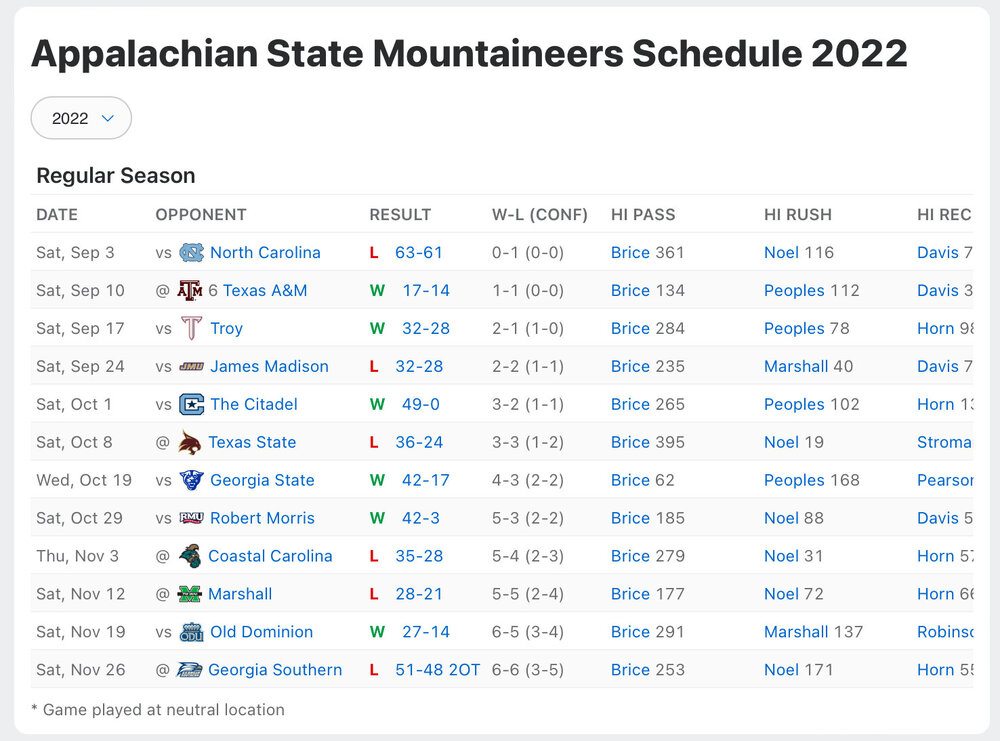Click The Citadel team logo
Viewport: 1000px width, 741px height.
pos(191,405)
